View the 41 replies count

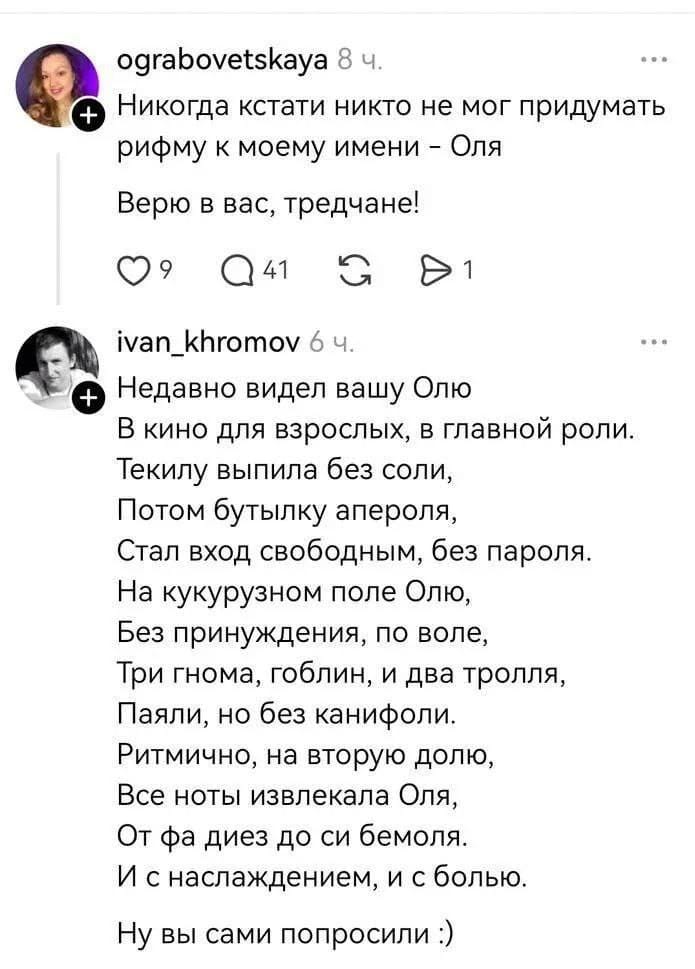(277, 269)
